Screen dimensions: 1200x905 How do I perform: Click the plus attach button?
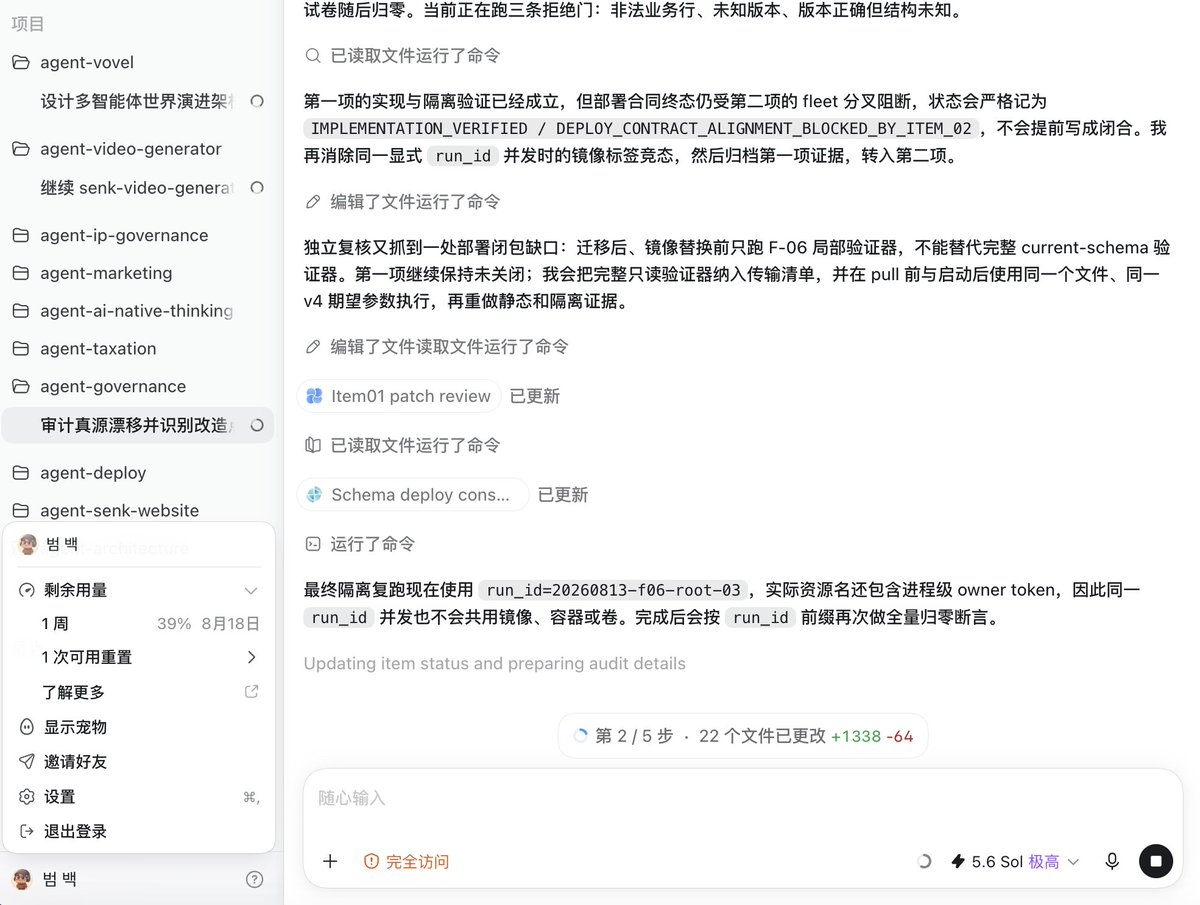coord(330,862)
